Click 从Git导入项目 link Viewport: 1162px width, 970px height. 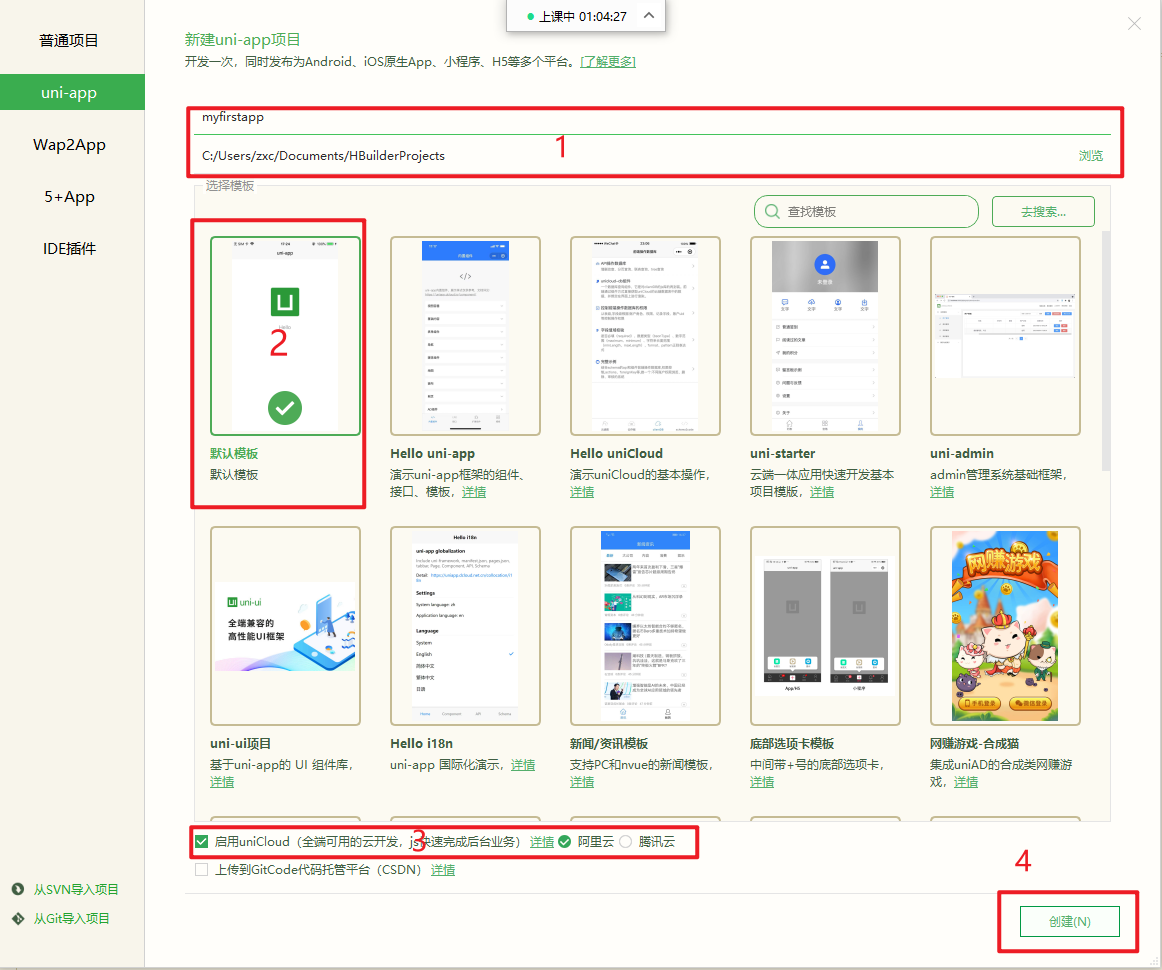71,919
